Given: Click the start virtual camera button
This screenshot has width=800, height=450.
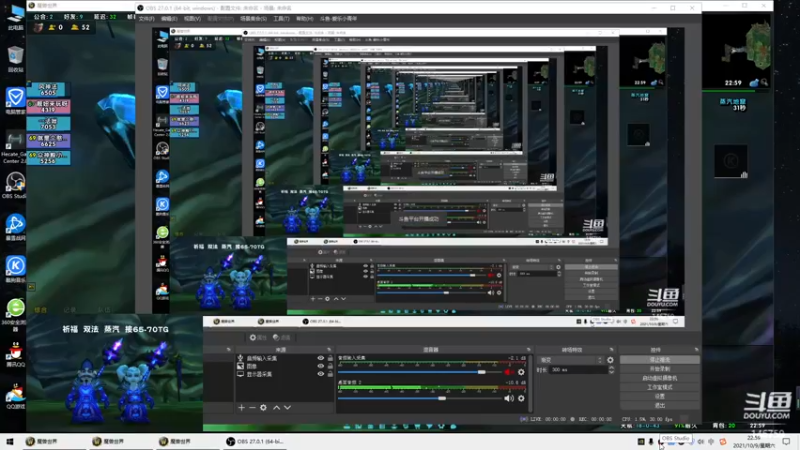Looking at the screenshot, I should tap(660, 378).
